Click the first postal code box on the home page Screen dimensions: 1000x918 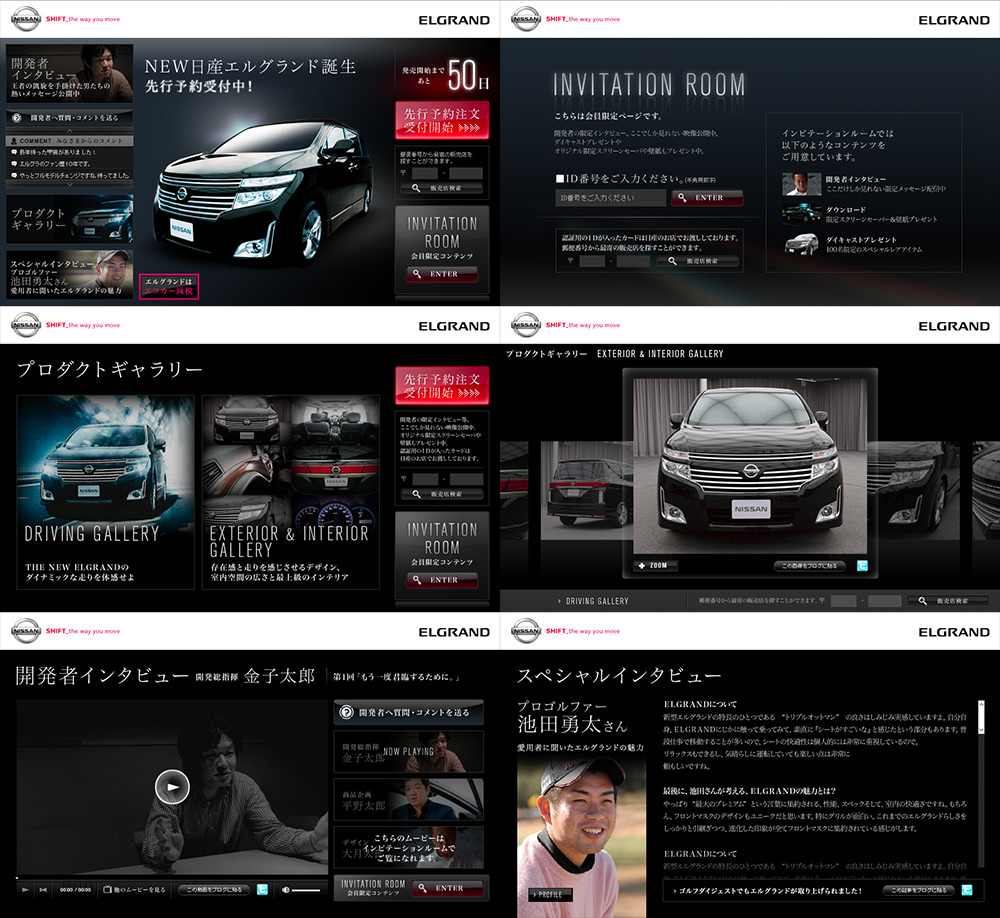coord(424,173)
